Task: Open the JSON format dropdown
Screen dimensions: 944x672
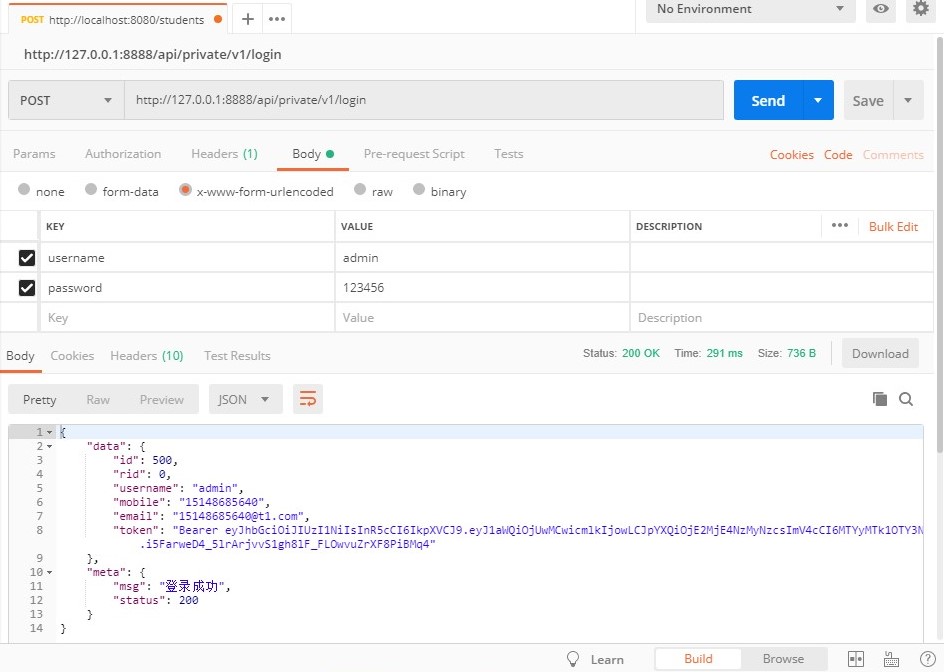Action: [x=245, y=399]
